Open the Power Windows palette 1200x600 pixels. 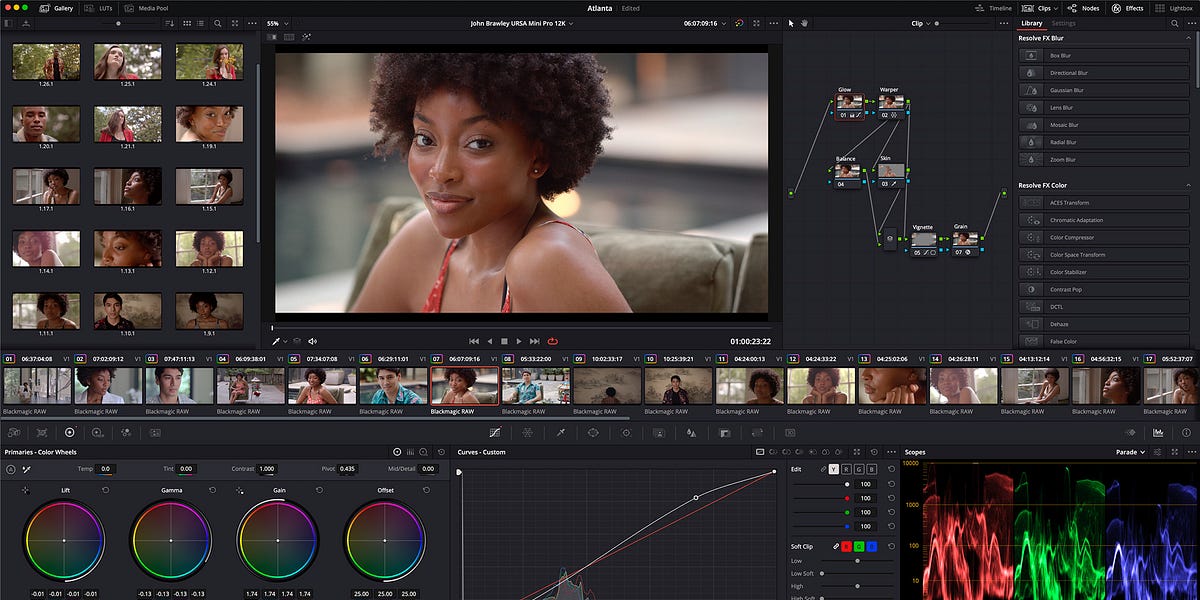(593, 433)
